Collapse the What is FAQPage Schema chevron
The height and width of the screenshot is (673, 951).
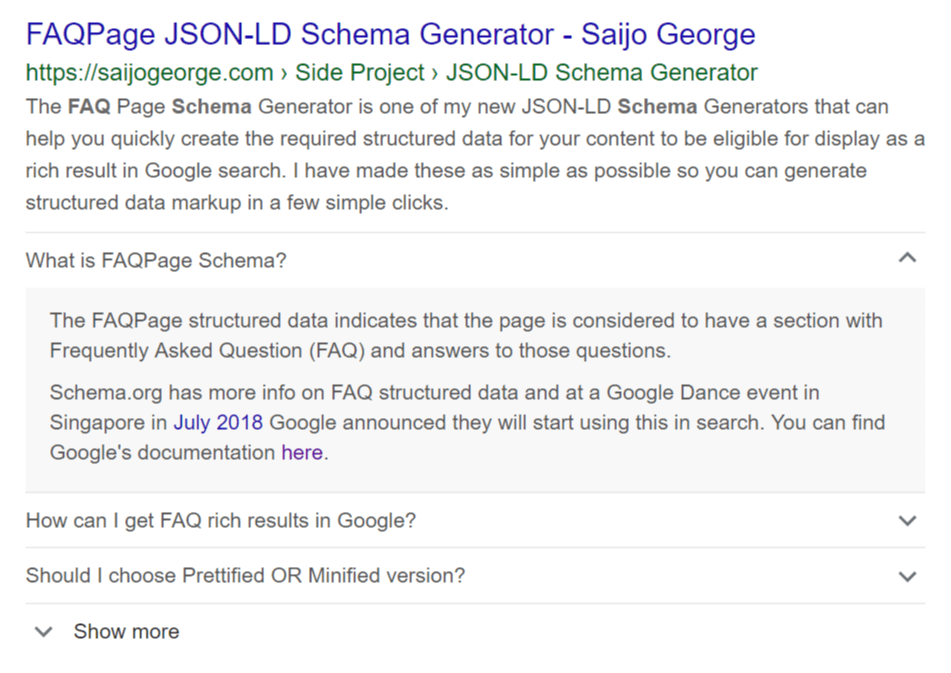pos(907,258)
